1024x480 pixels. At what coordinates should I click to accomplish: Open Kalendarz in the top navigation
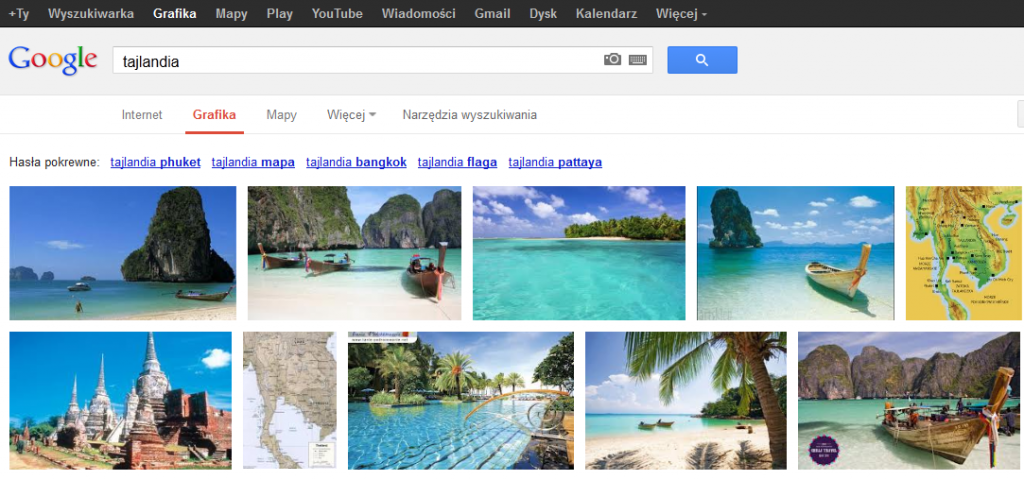(608, 14)
